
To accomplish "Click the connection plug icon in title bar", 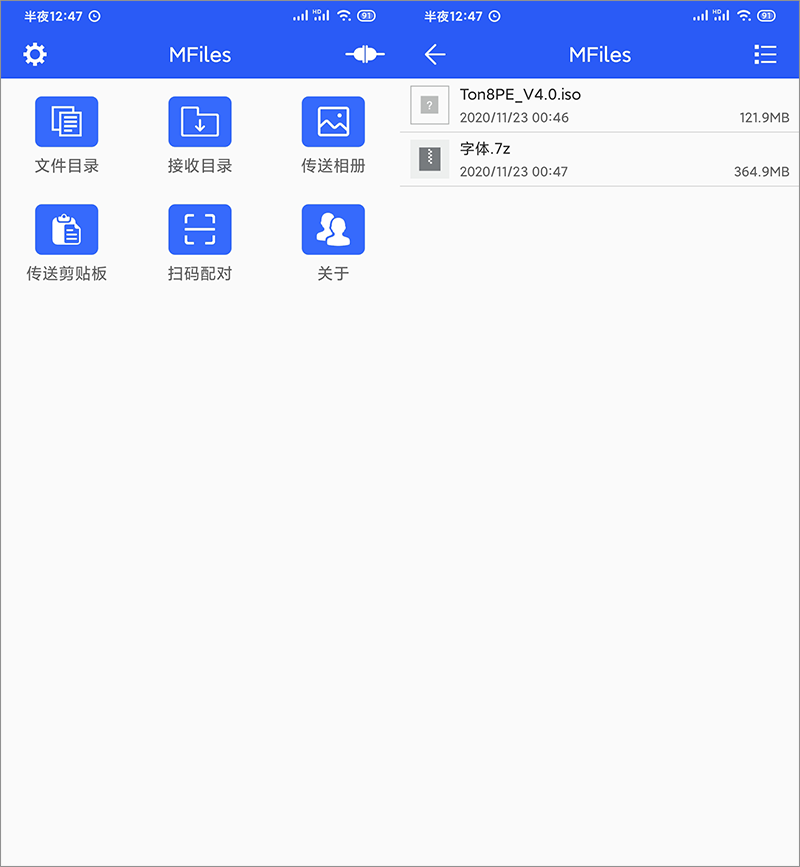I will coord(364,54).
